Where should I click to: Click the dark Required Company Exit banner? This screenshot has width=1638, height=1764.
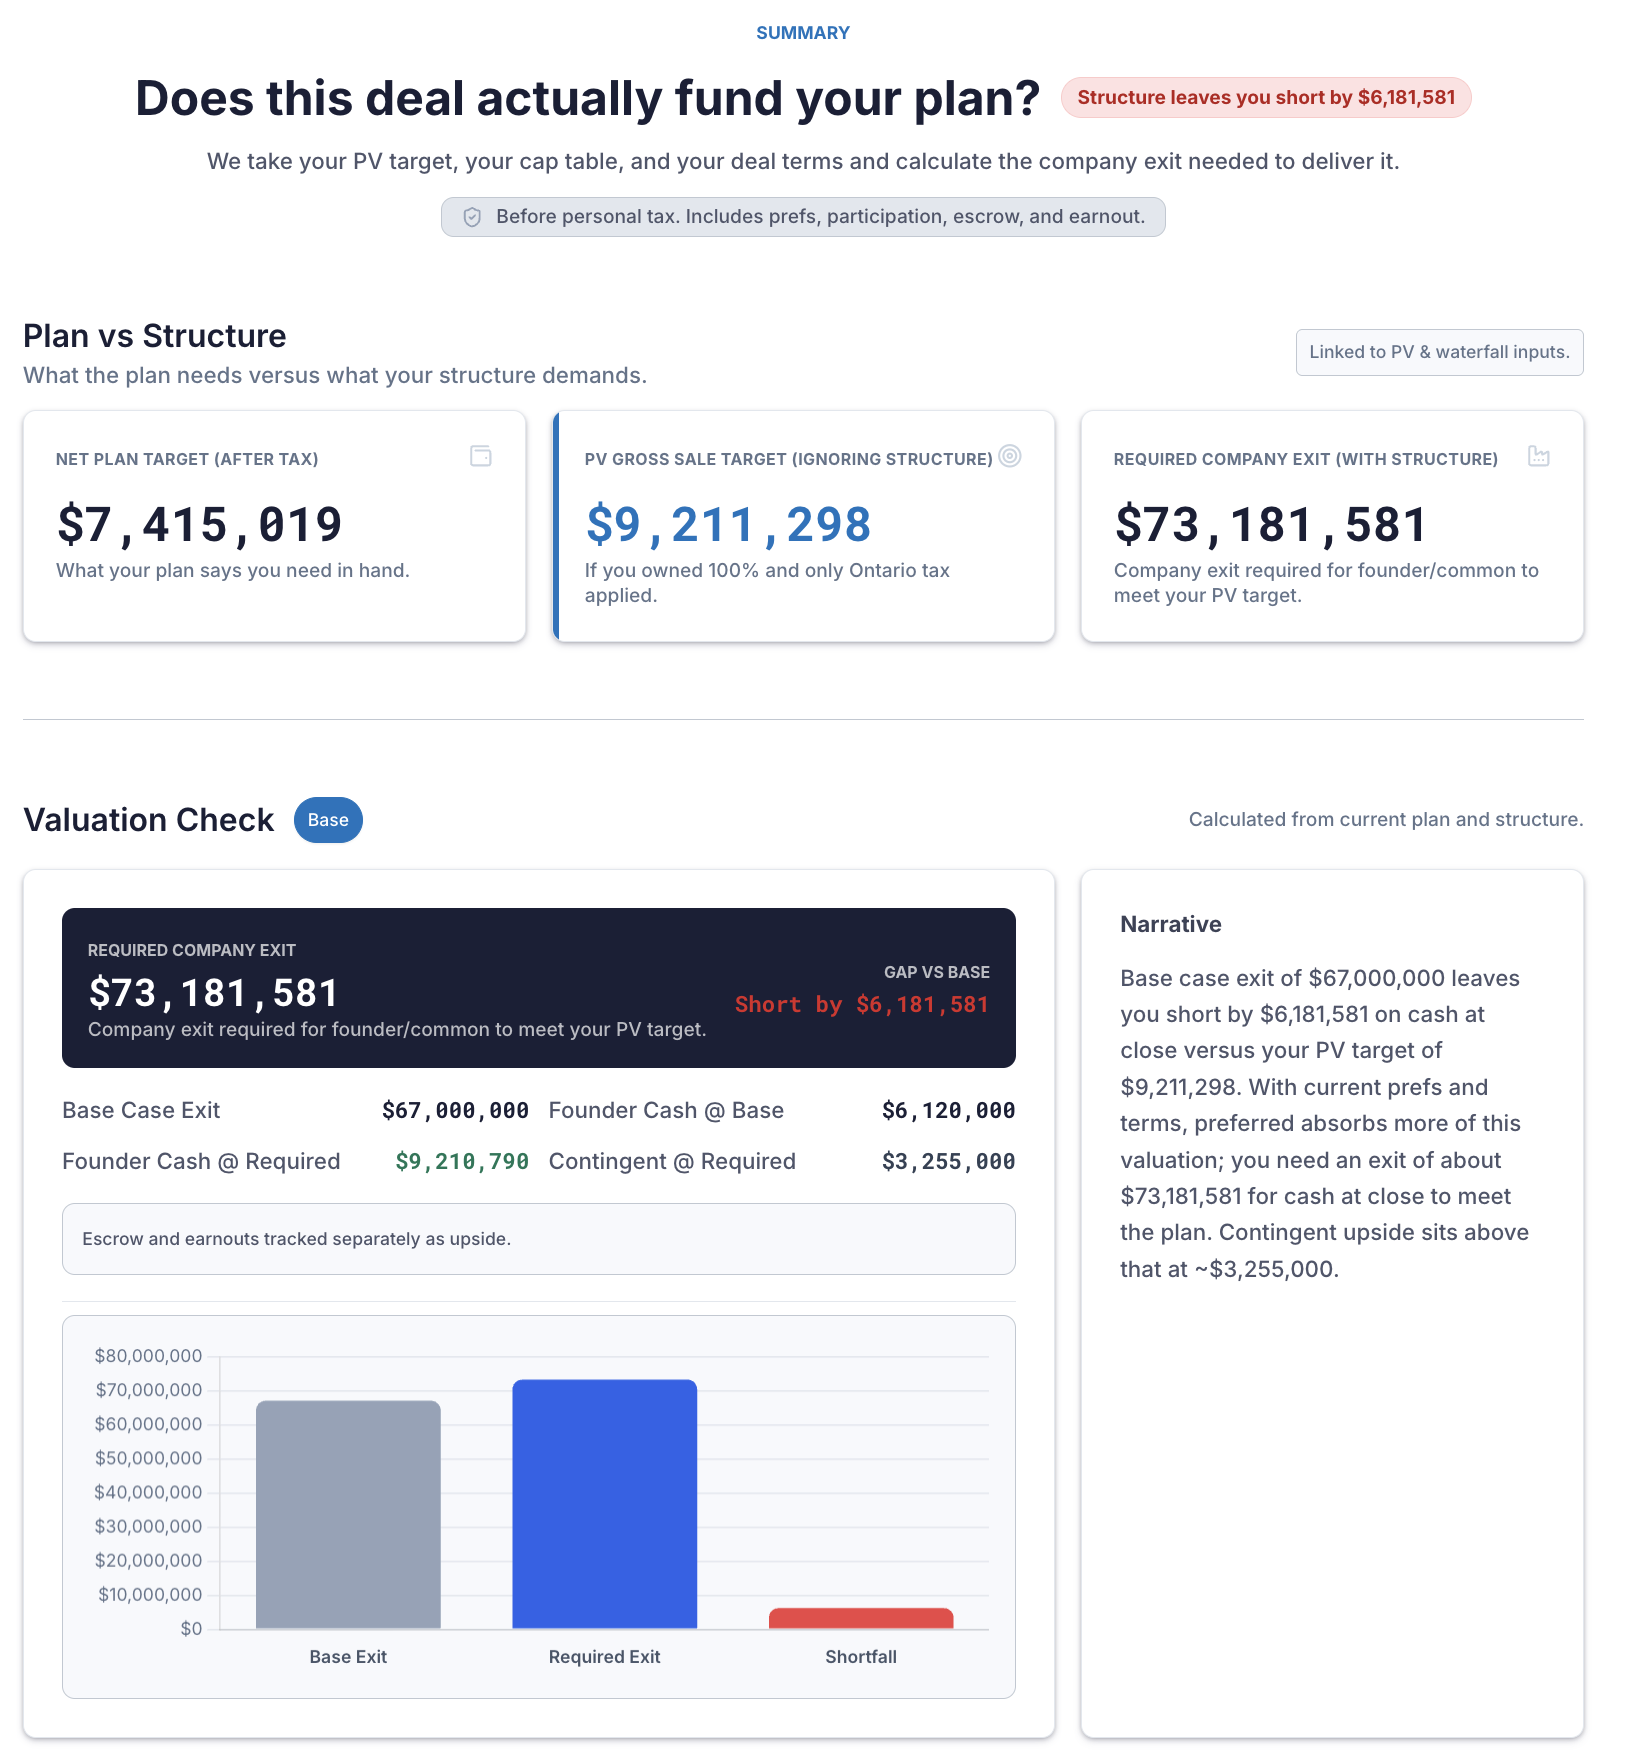pyautogui.click(x=538, y=987)
